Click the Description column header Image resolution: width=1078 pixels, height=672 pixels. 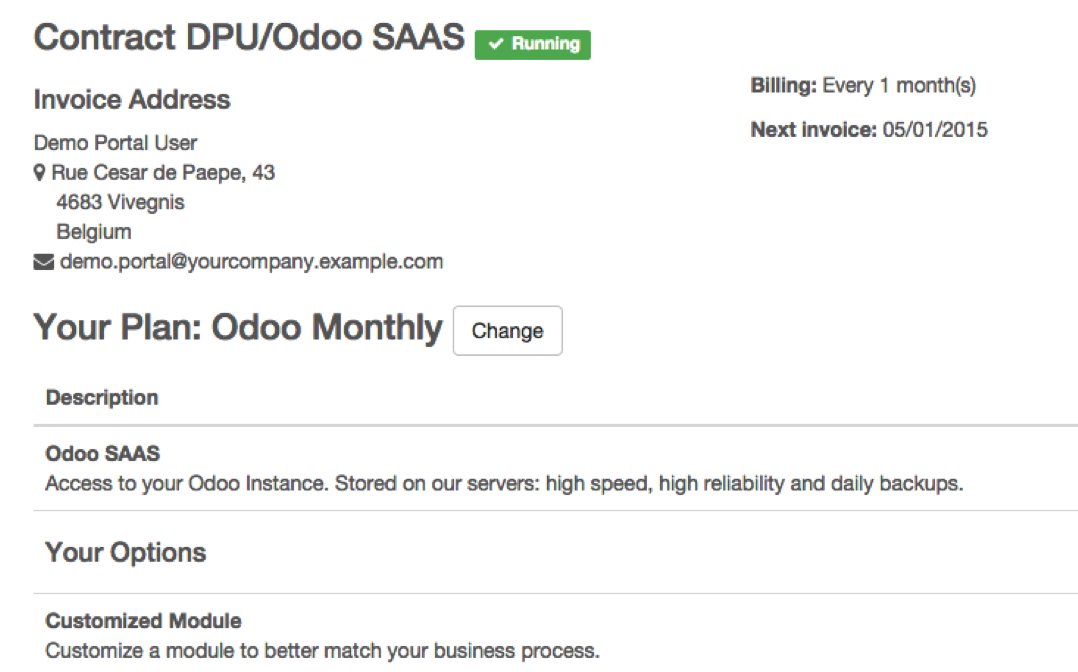(102, 398)
